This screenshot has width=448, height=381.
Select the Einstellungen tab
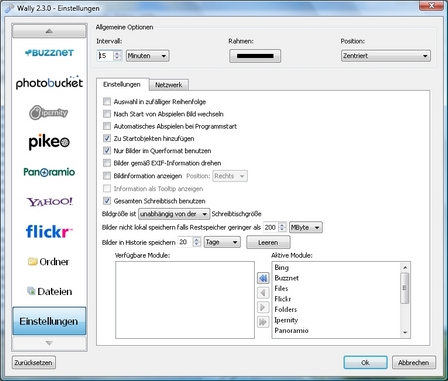click(x=122, y=84)
